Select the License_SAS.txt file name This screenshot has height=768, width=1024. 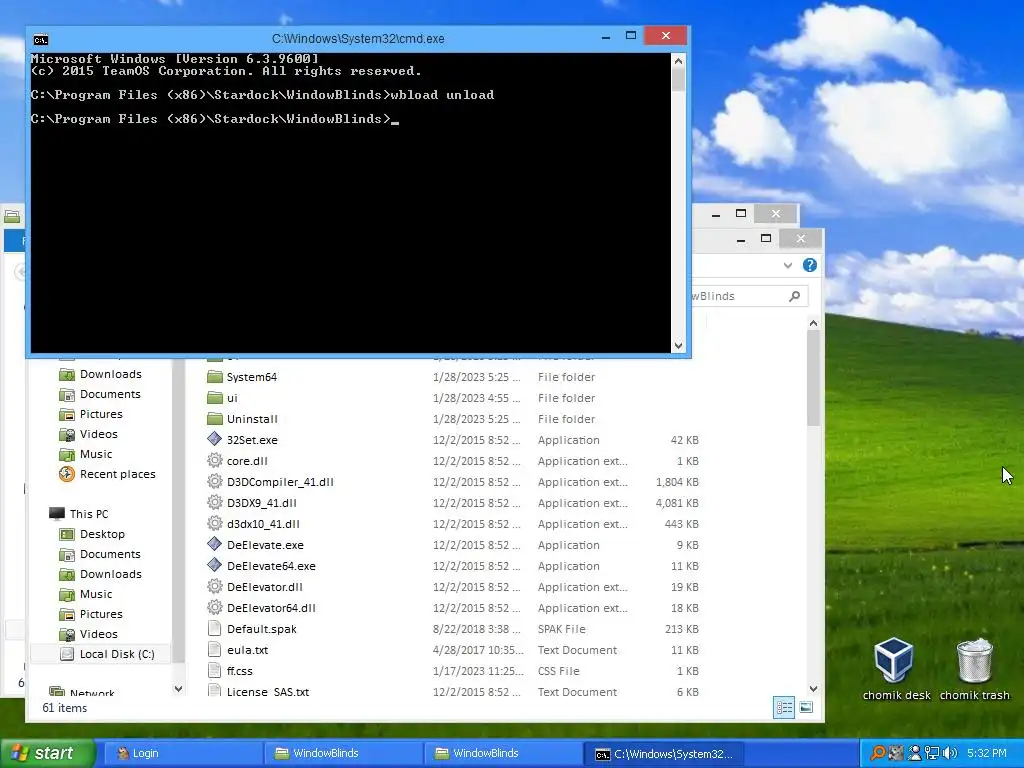(x=268, y=692)
